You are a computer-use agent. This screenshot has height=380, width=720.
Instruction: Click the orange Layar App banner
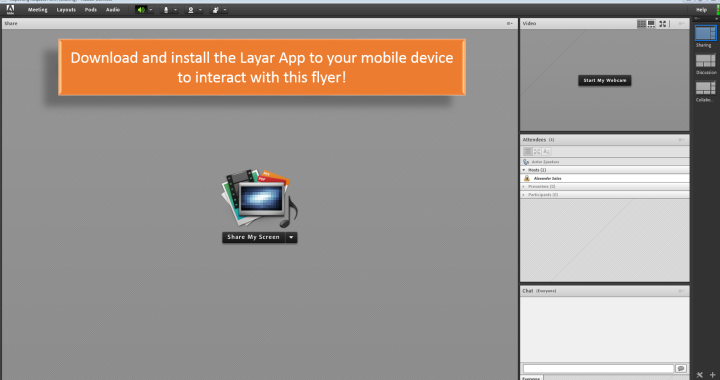(262, 67)
